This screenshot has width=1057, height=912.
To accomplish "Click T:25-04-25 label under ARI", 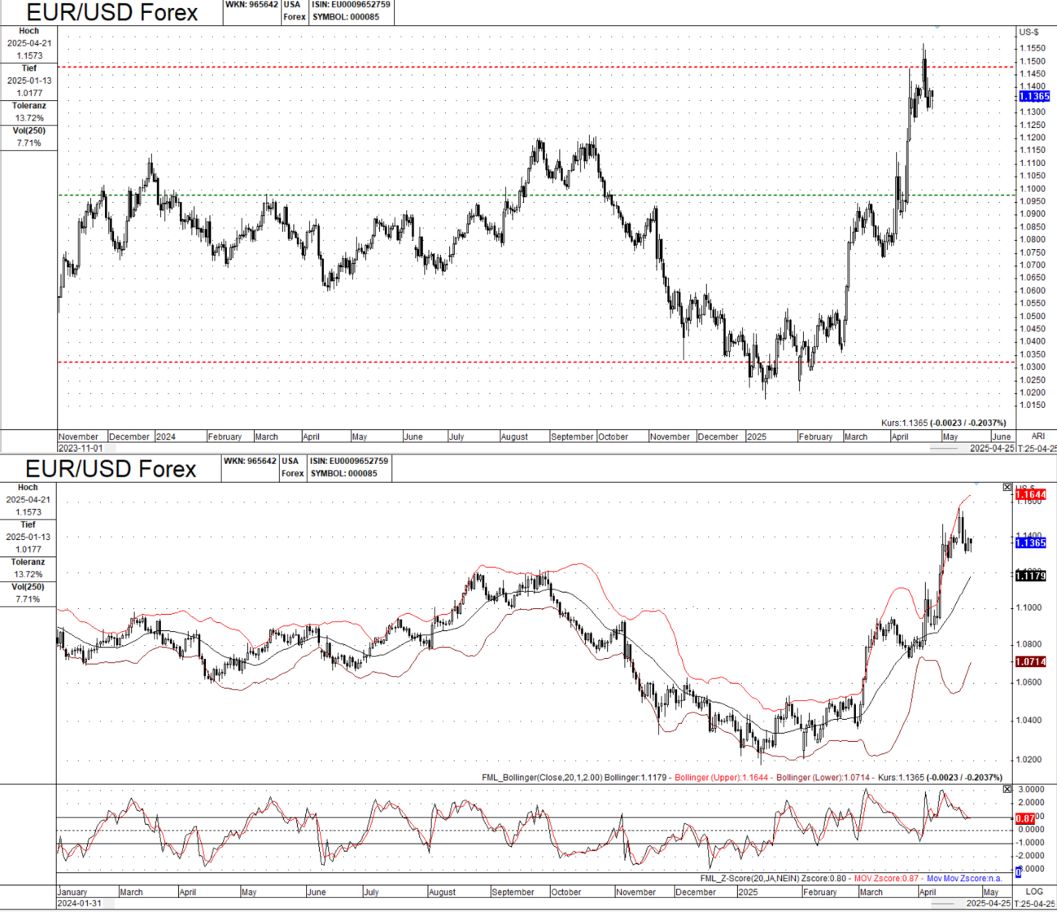I will (1037, 448).
